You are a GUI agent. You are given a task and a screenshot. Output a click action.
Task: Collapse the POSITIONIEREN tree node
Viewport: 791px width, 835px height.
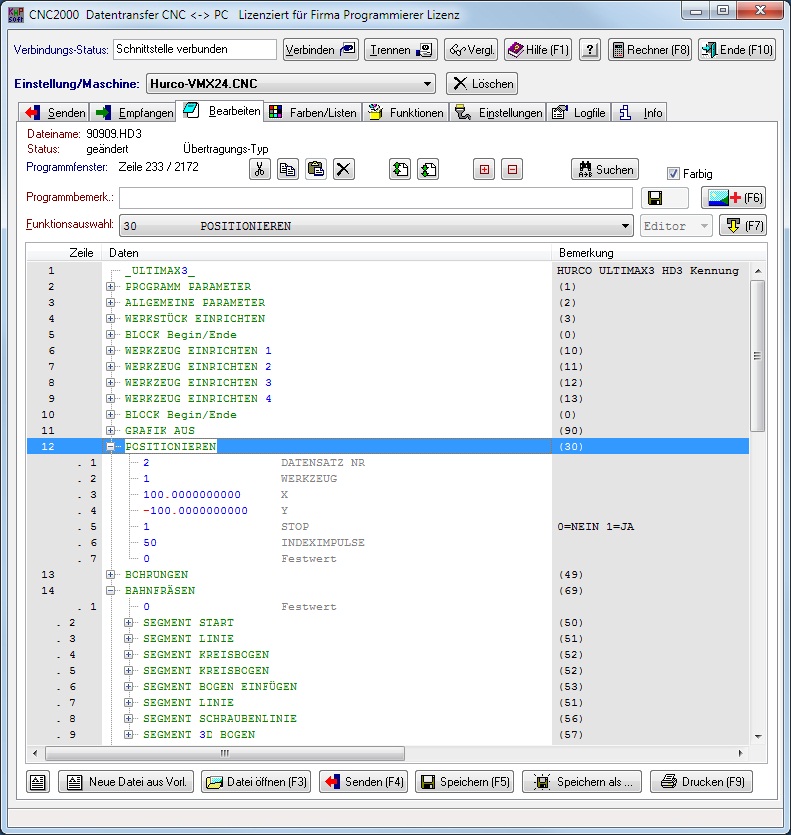click(x=111, y=447)
